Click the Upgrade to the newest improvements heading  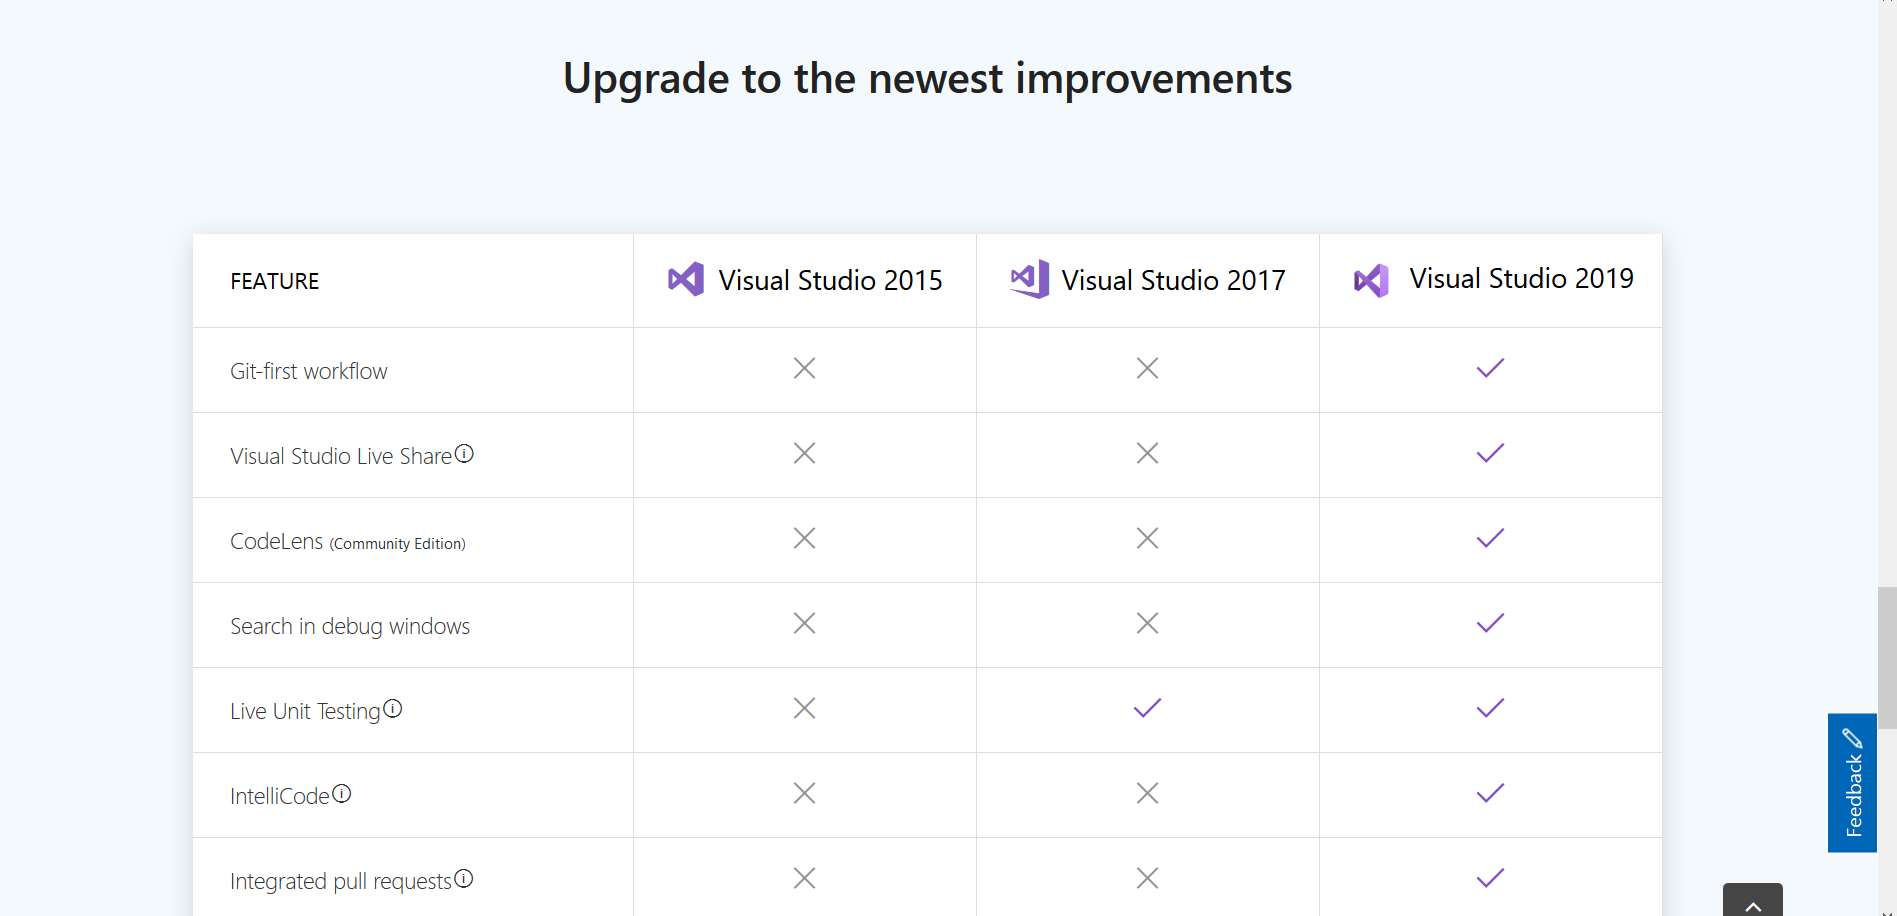[928, 78]
